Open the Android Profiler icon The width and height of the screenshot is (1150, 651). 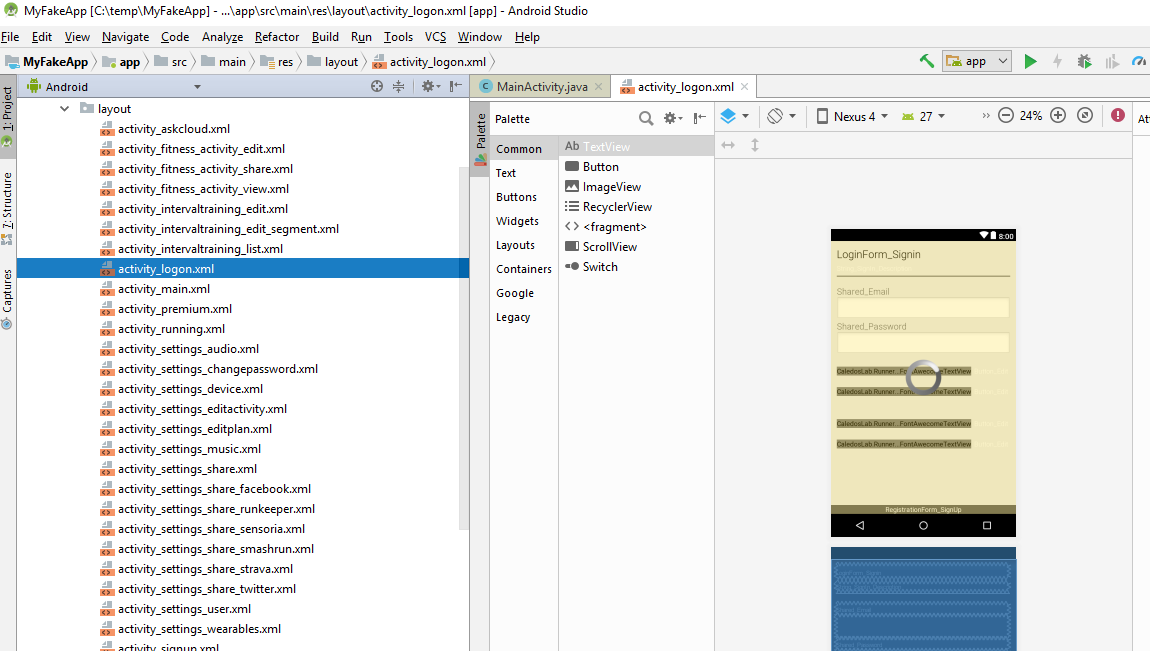1139,60
